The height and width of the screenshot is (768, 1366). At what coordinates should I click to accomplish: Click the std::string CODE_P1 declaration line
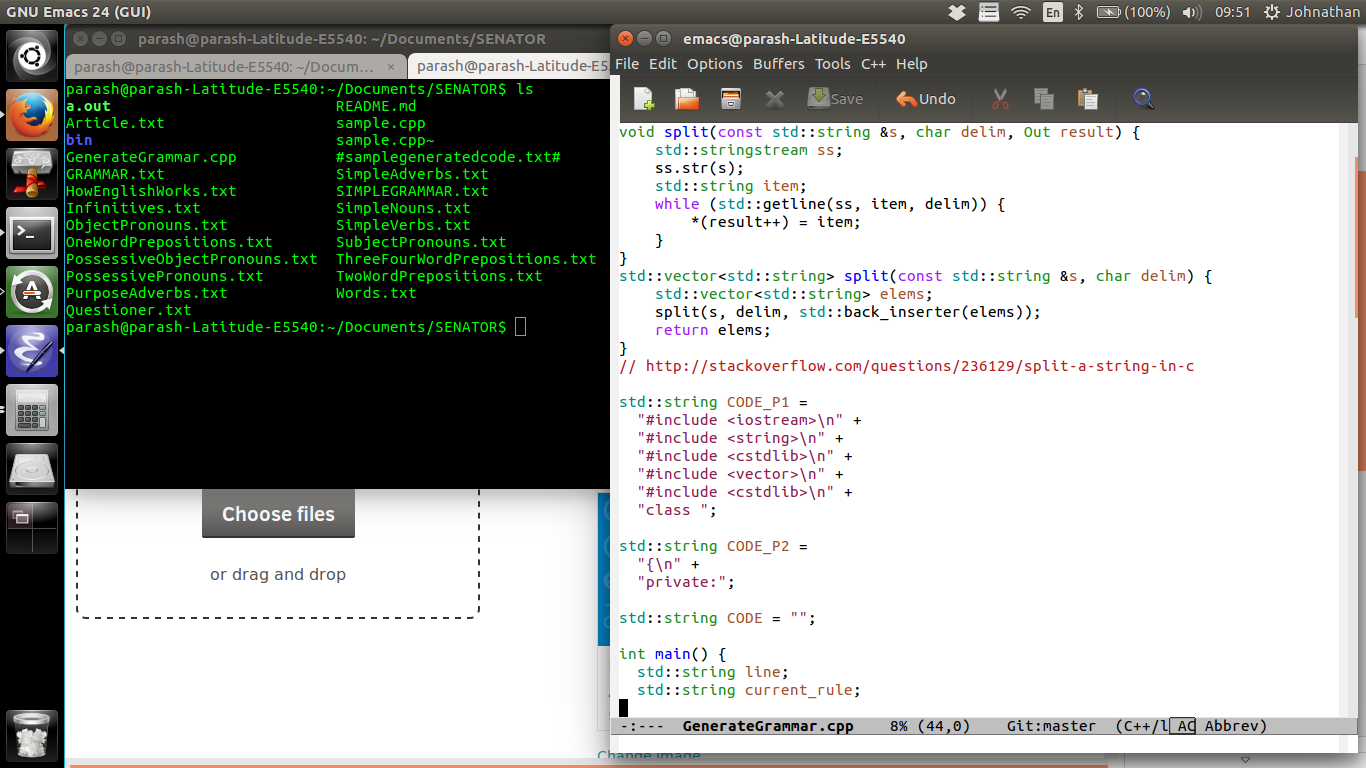point(713,402)
